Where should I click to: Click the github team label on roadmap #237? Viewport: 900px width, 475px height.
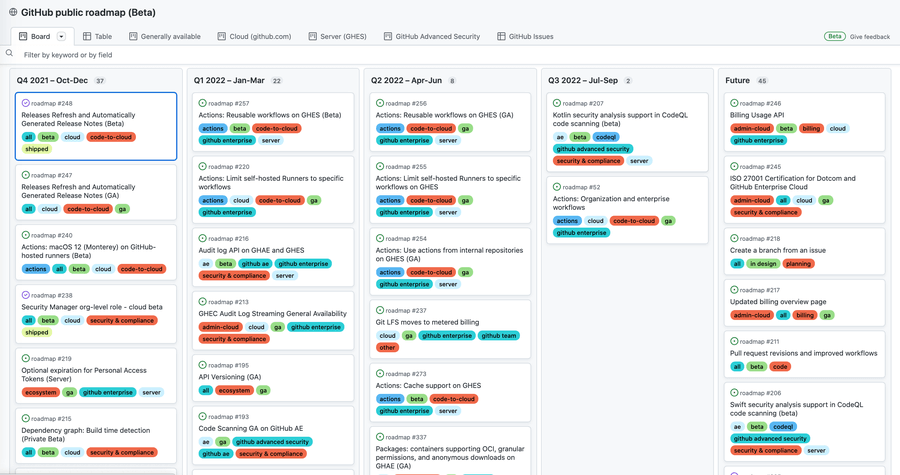click(499, 336)
